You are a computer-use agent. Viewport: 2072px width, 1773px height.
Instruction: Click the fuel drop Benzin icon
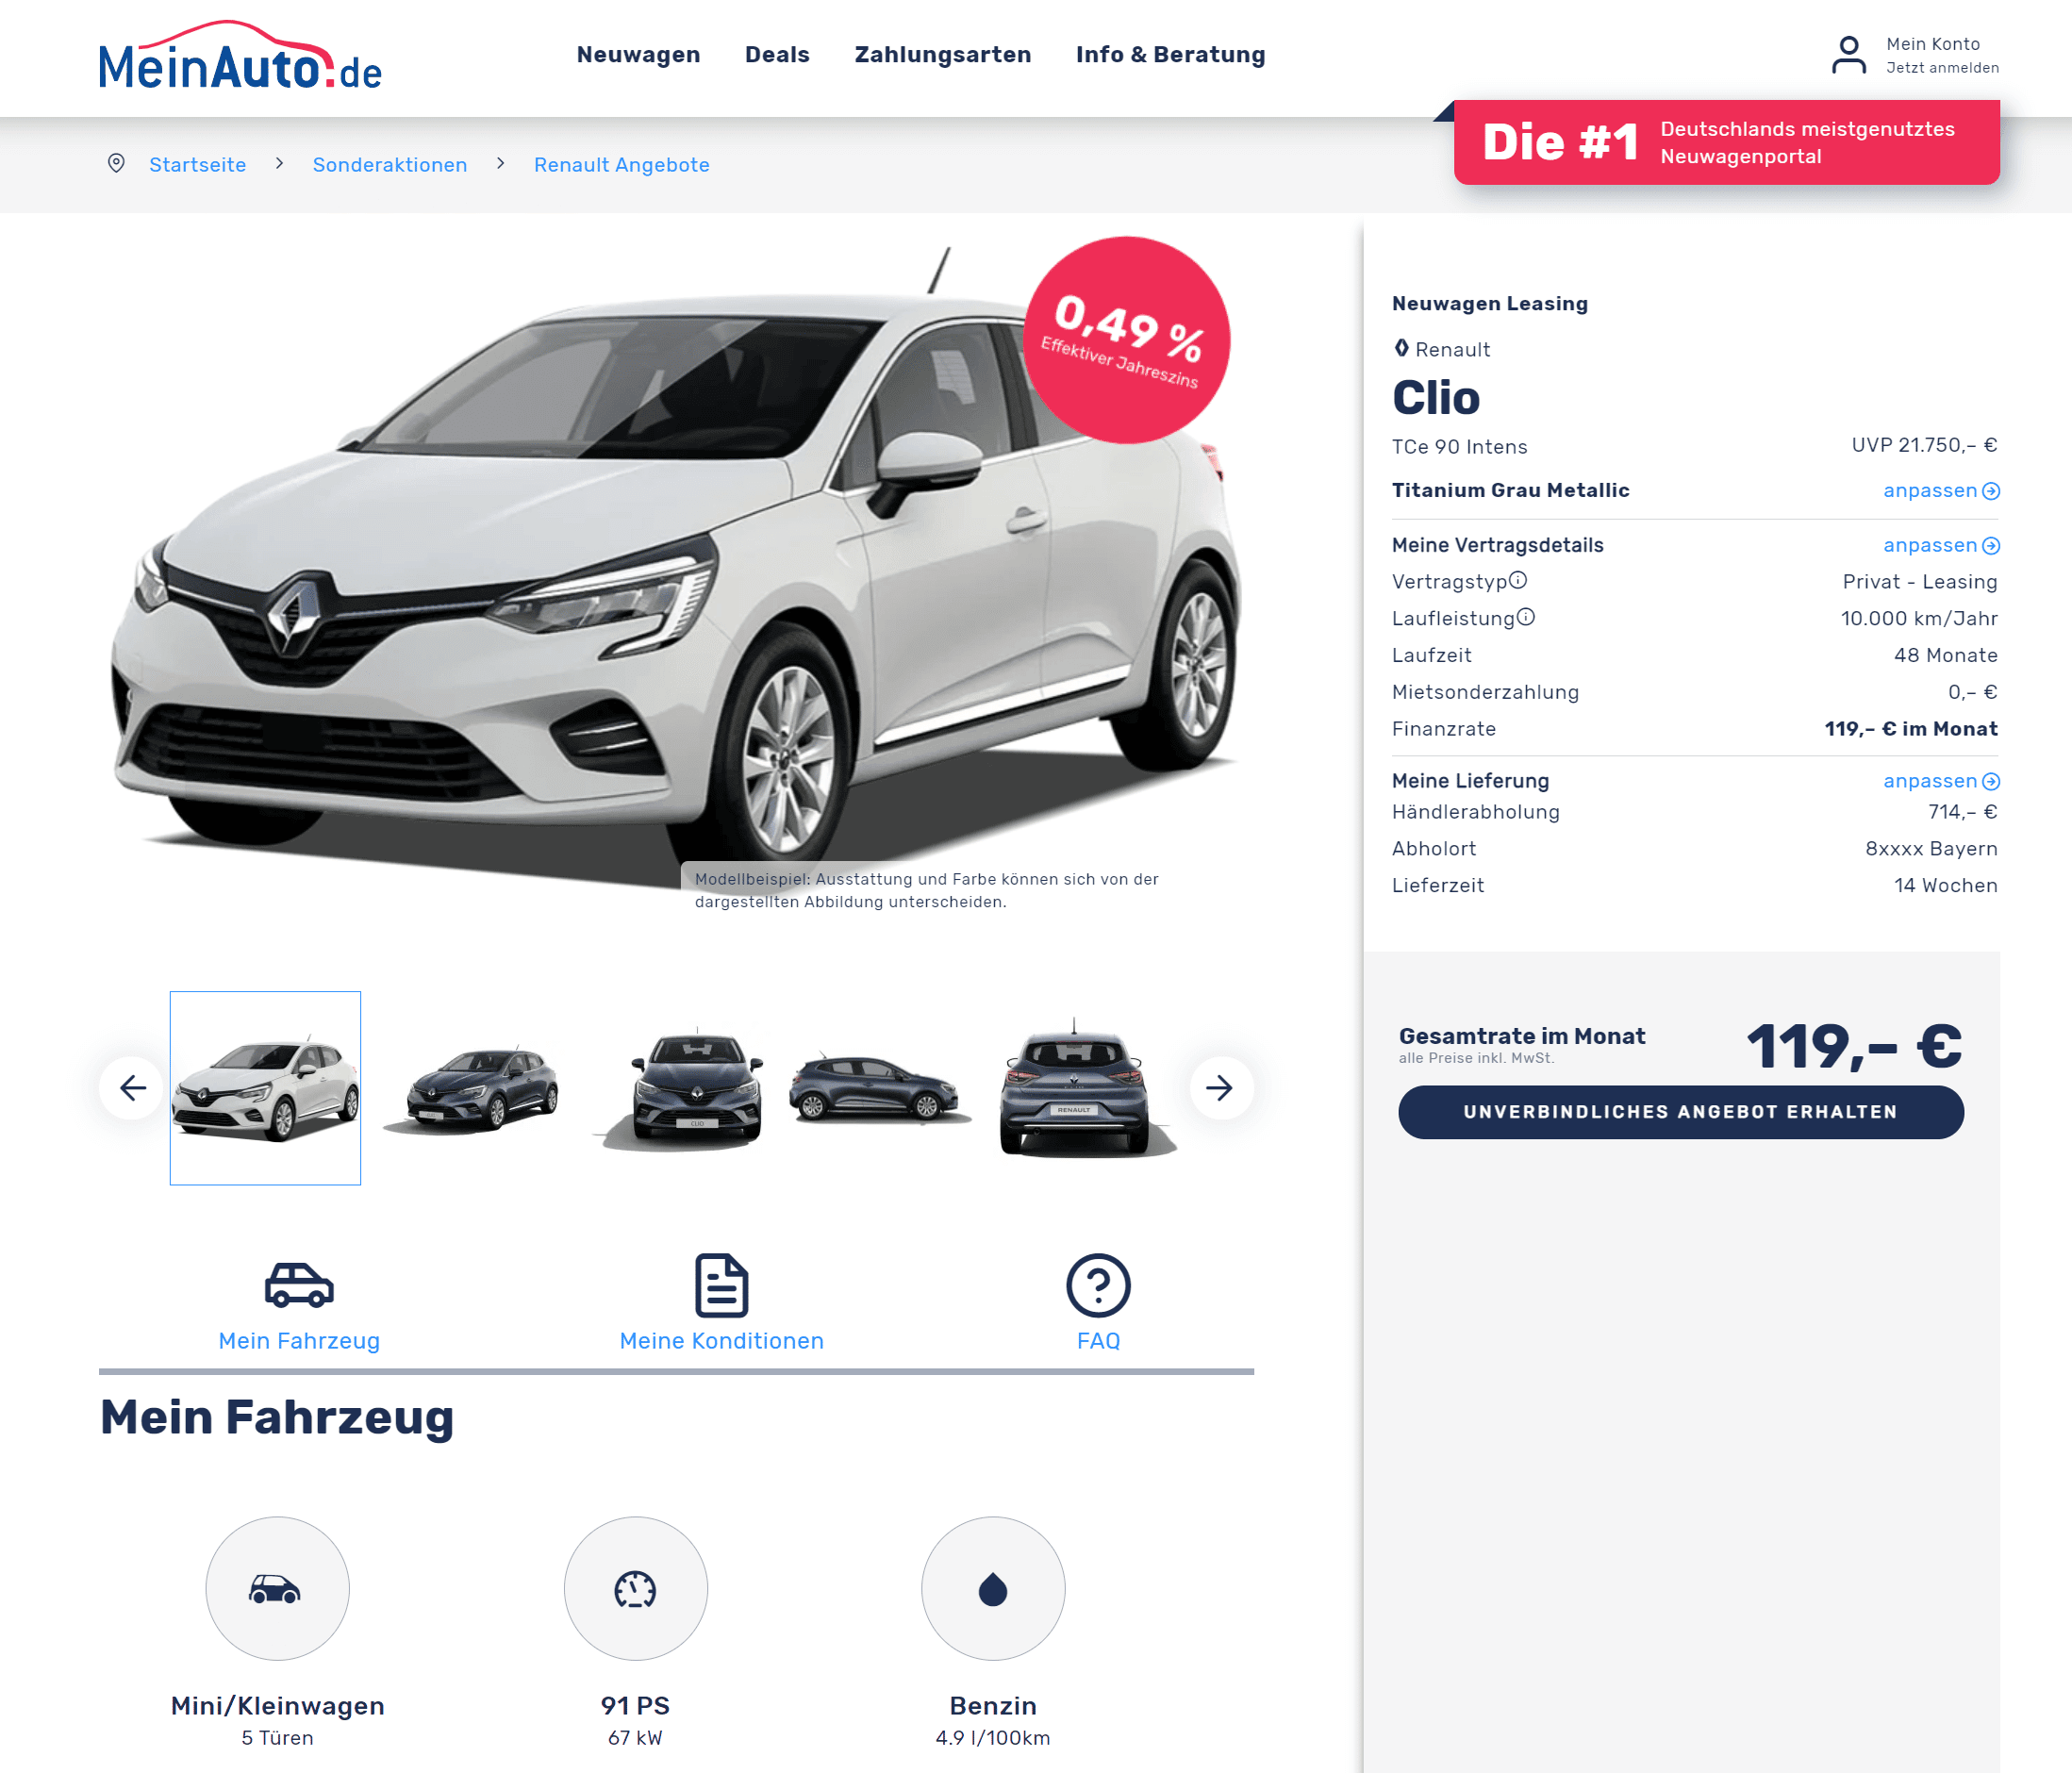[993, 1589]
